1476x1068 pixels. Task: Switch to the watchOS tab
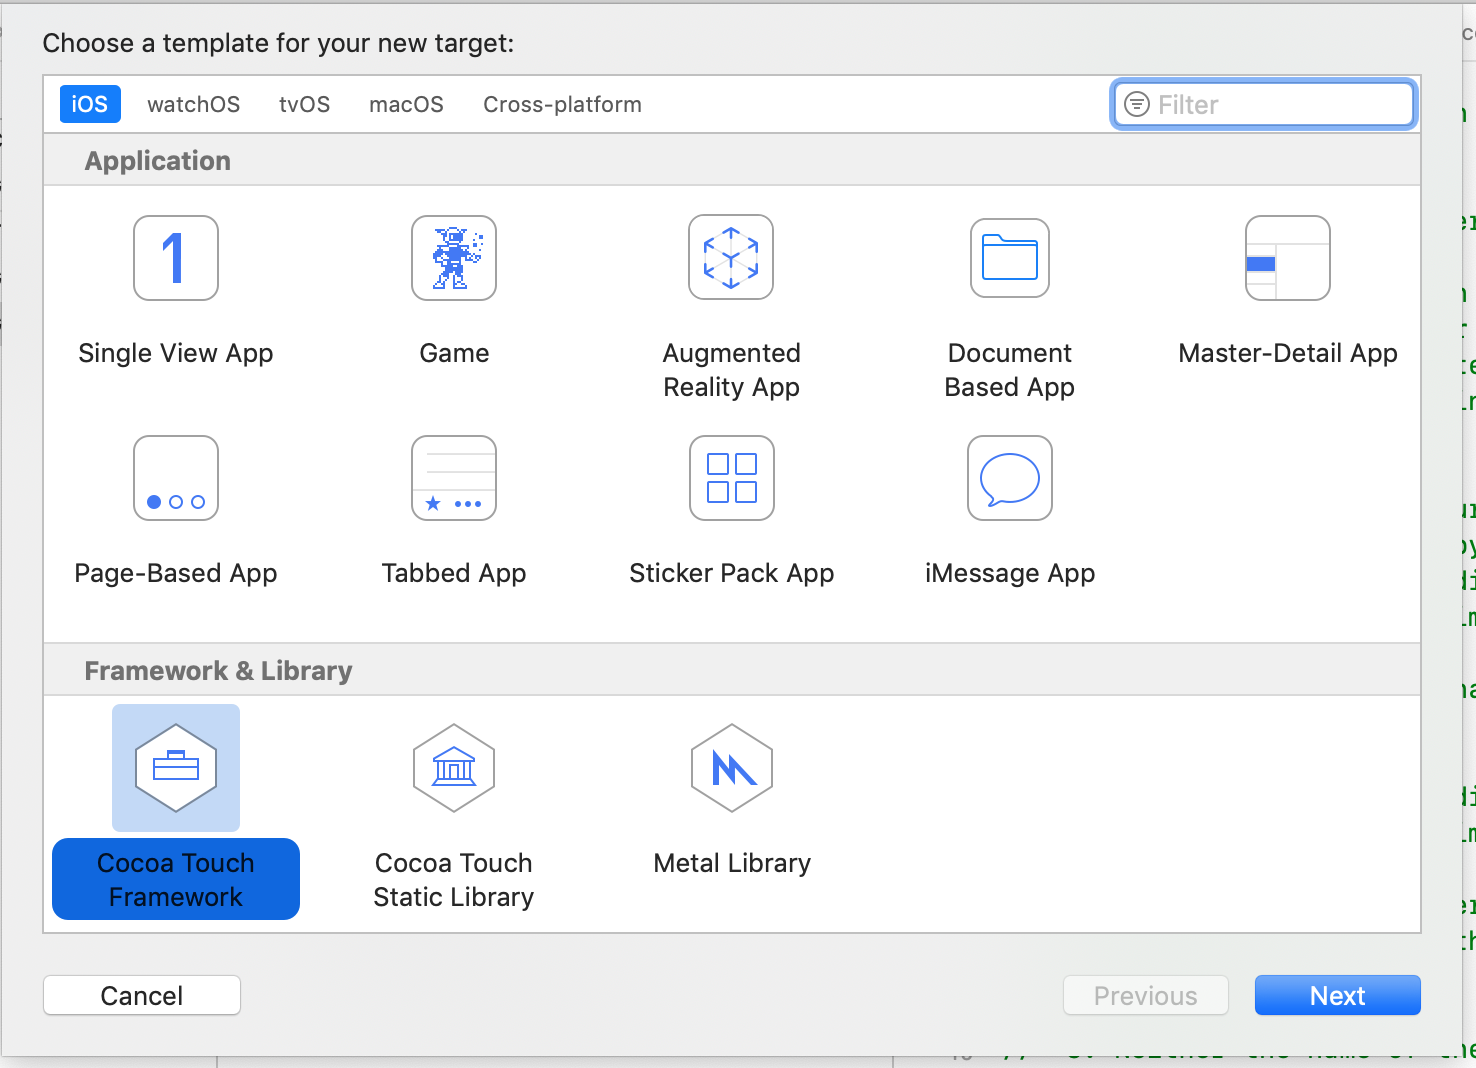194,104
